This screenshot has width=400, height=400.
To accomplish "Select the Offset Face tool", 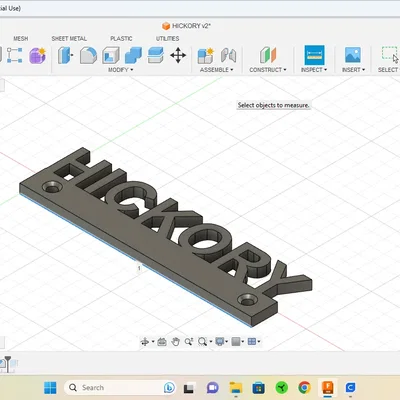I will pyautogui.click(x=155, y=55).
